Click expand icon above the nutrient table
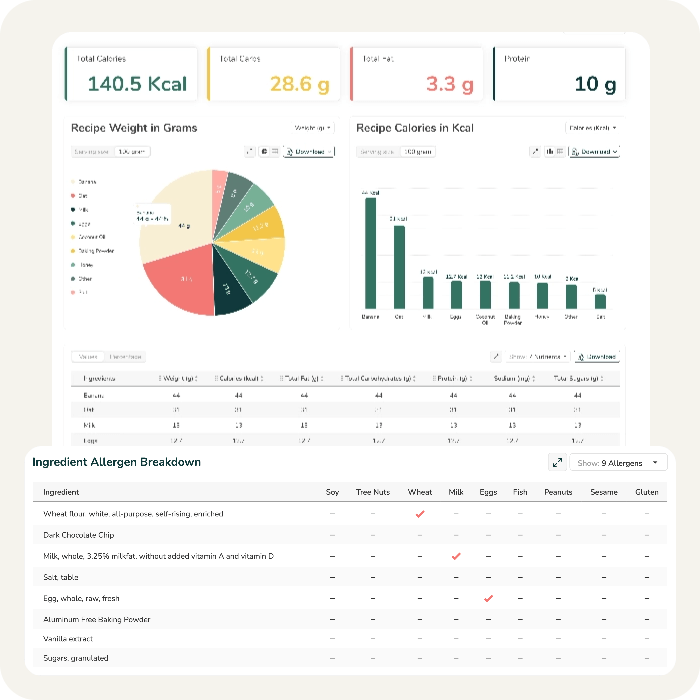Image resolution: width=700 pixels, height=700 pixels. [x=495, y=356]
